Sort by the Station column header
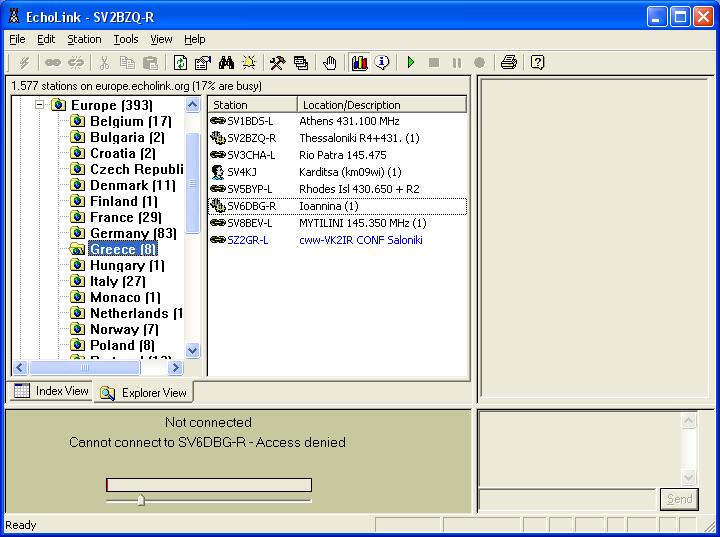Image resolution: width=720 pixels, height=537 pixels. point(253,105)
